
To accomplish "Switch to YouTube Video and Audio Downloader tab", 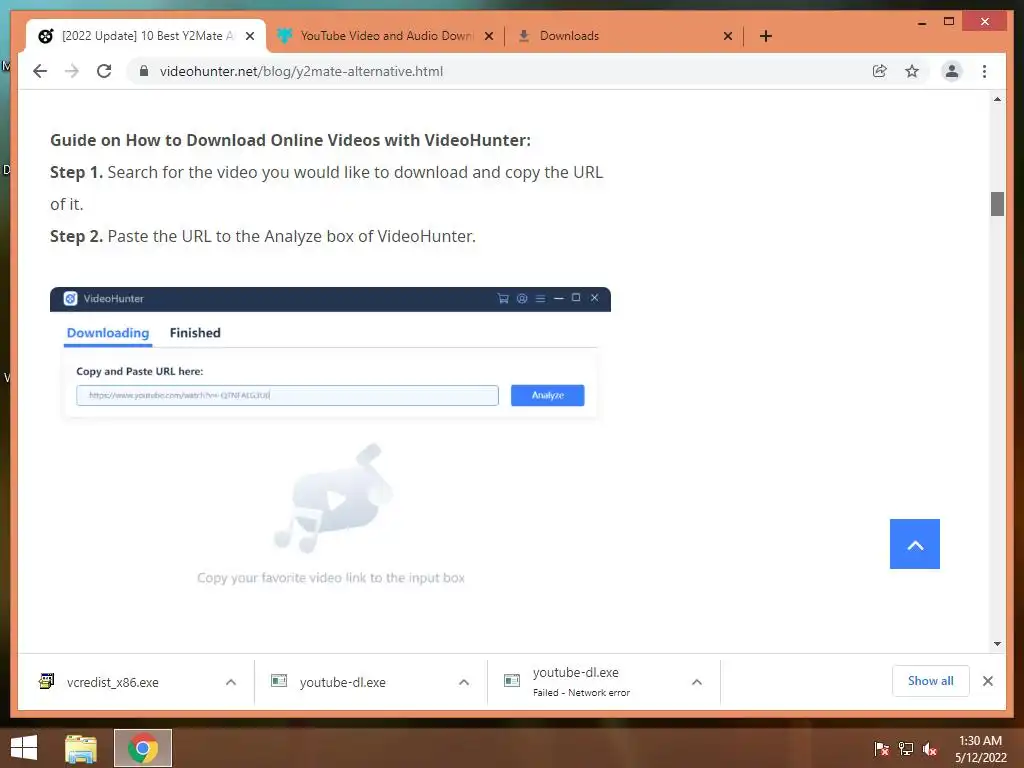I will (385, 36).
